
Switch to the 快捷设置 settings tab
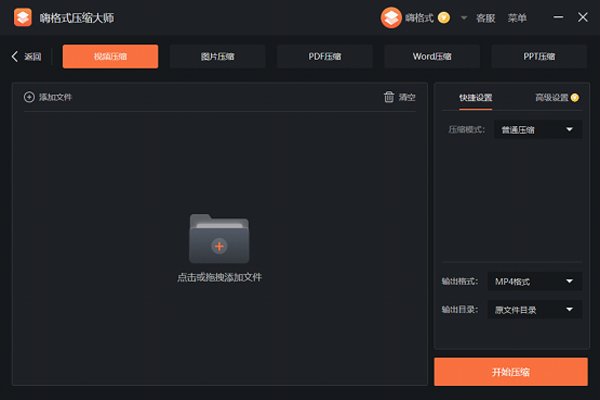(x=475, y=98)
